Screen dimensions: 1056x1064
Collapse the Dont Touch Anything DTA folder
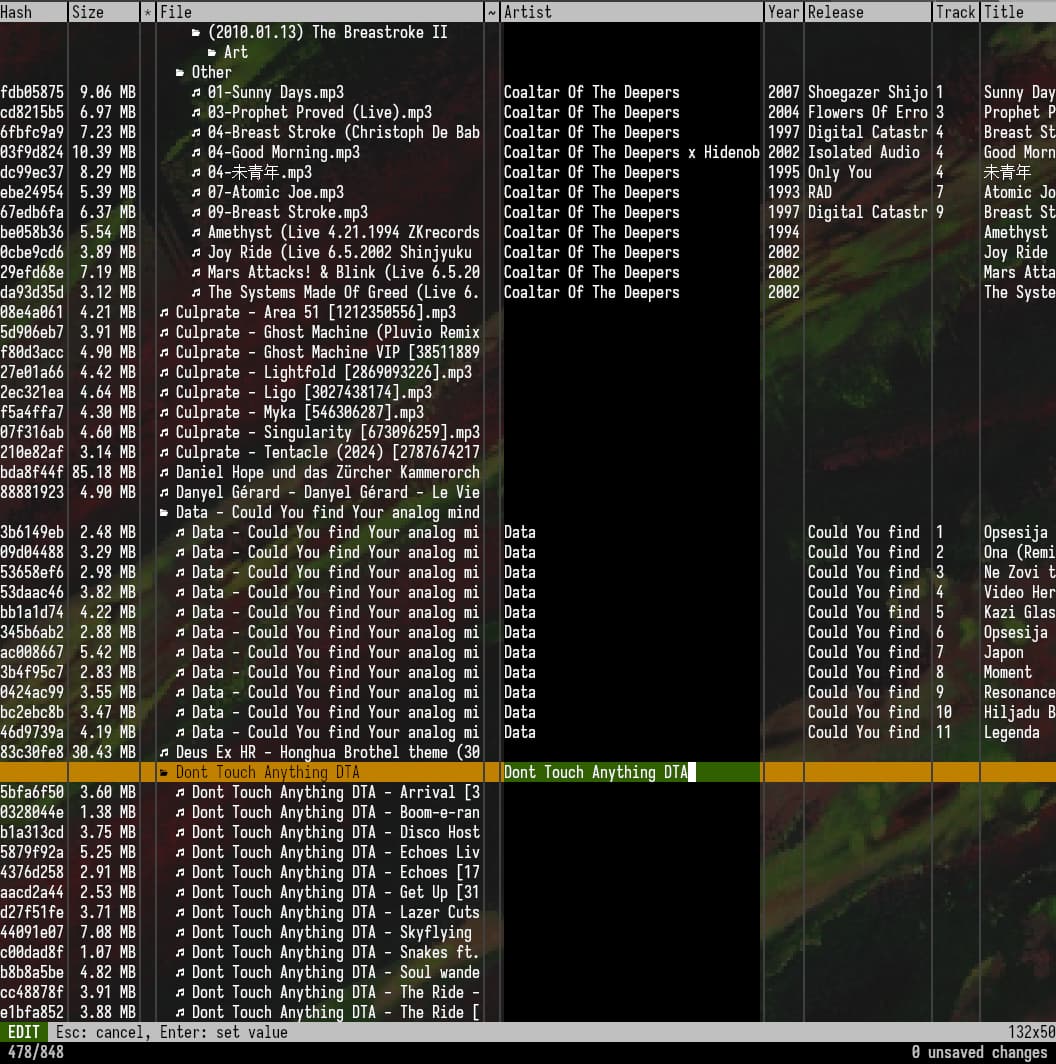coord(164,773)
